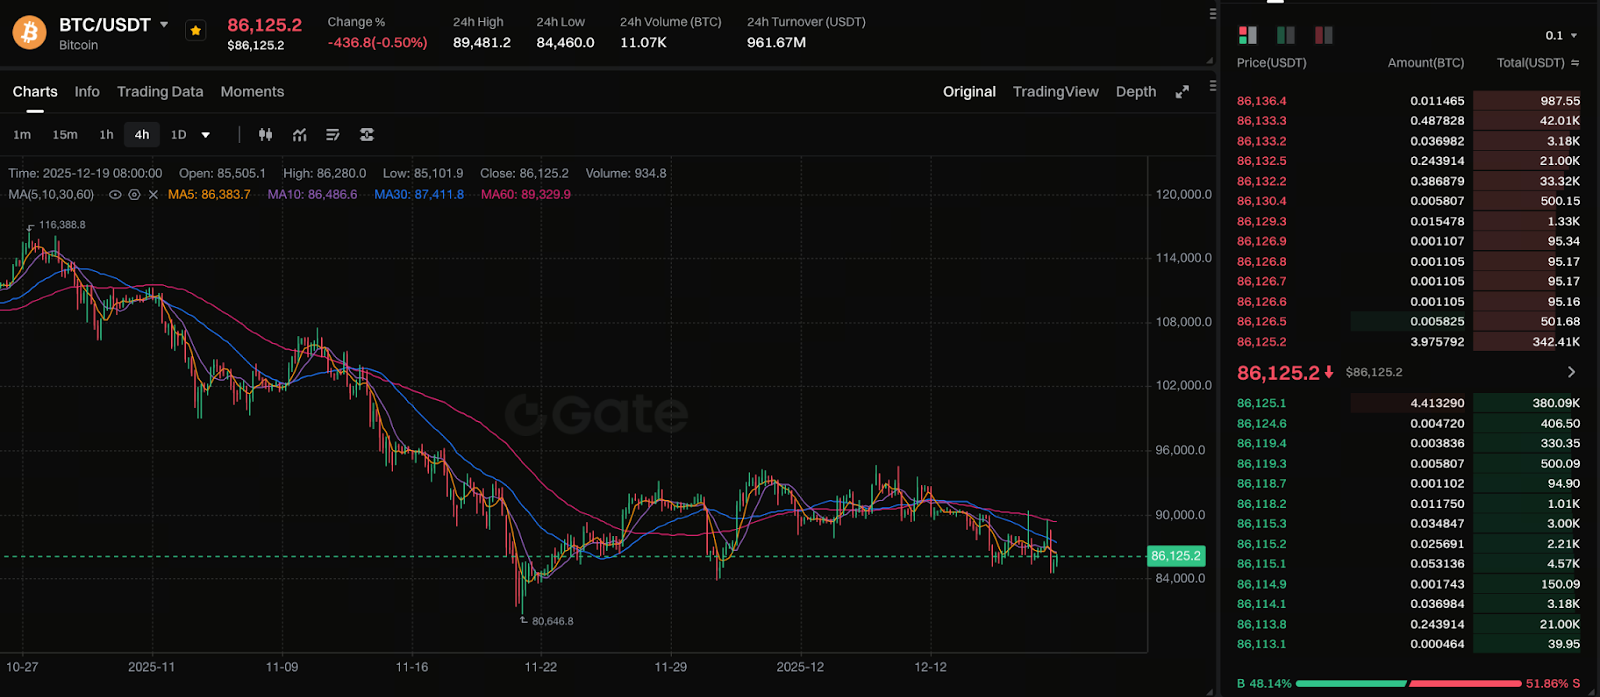This screenshot has width=1600, height=697.
Task: Toggle MA indicator visibility eye icon
Action: coord(115,195)
